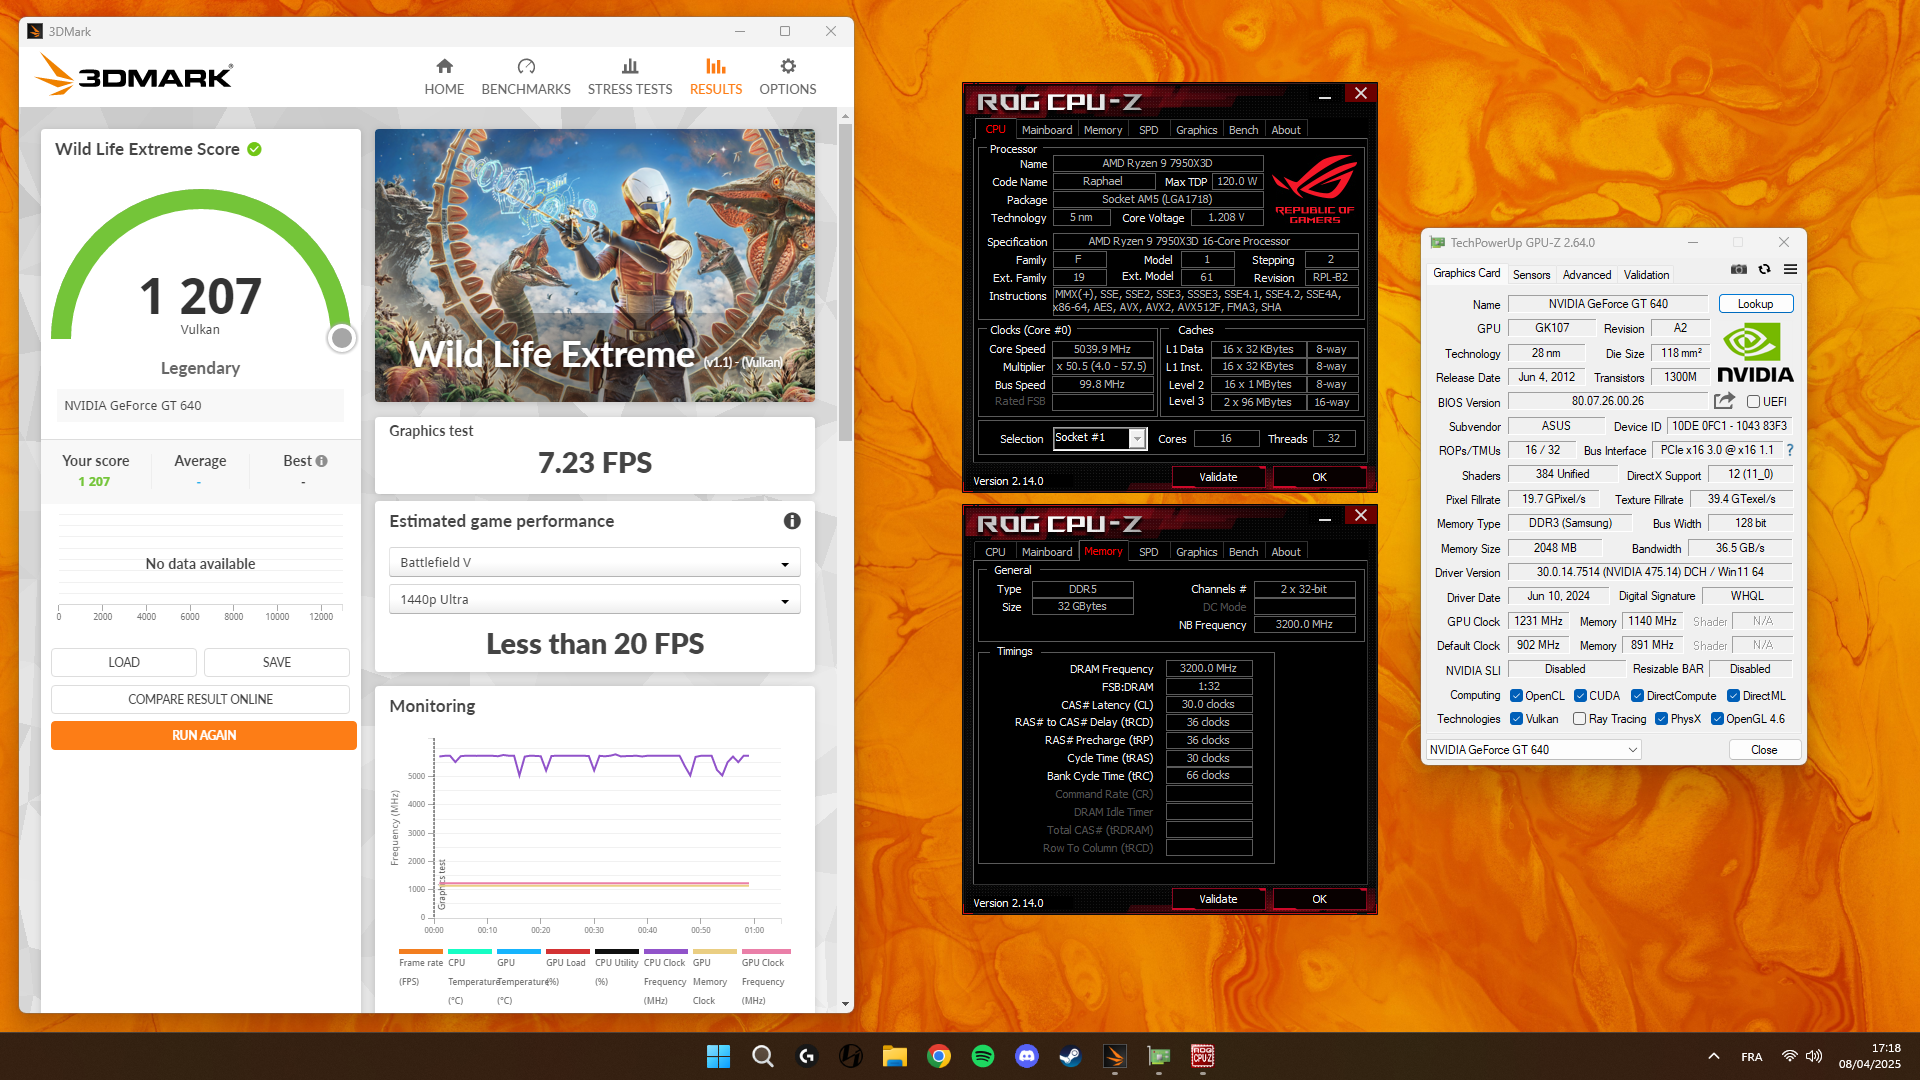The height and width of the screenshot is (1080, 1920).
Task: Switch to the Sensors tab in GPU-Z
Action: (1531, 275)
